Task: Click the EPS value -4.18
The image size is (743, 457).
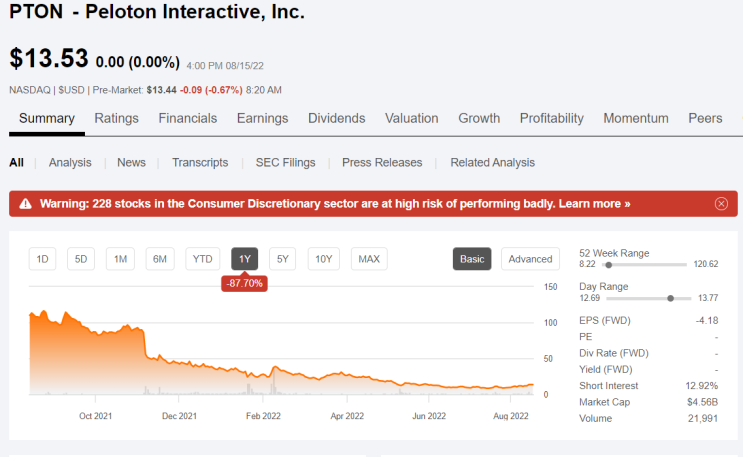Action: click(707, 320)
